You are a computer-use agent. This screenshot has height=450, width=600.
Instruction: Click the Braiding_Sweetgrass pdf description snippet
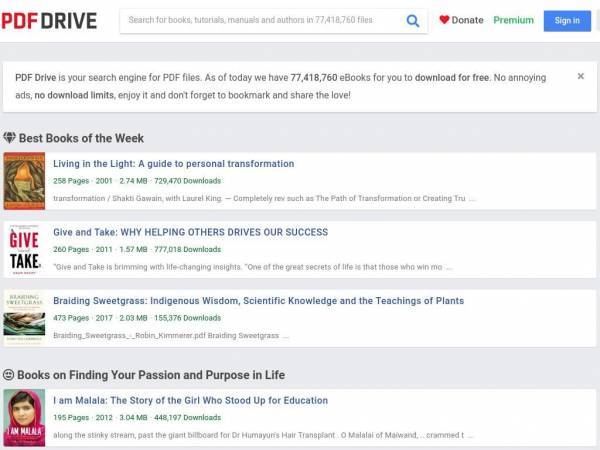coord(171,336)
